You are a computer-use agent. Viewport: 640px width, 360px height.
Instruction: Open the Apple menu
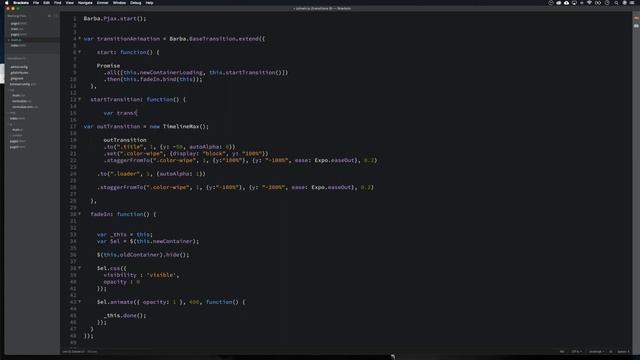(x=7, y=3)
